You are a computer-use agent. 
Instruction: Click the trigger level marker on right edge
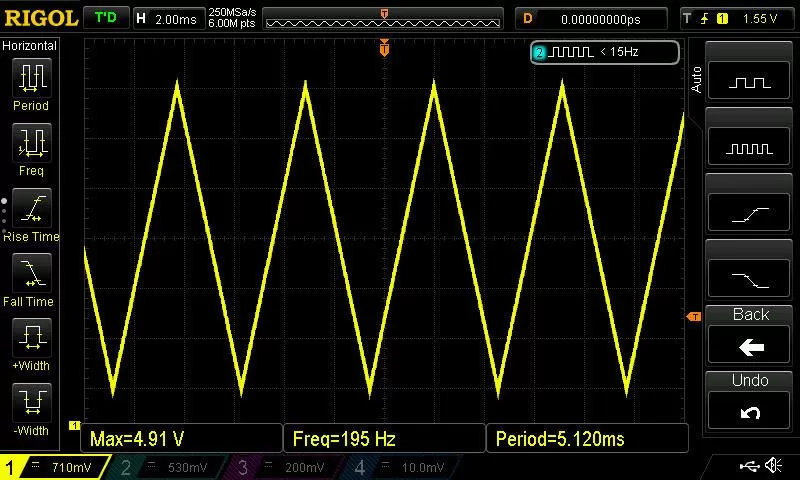(692, 317)
